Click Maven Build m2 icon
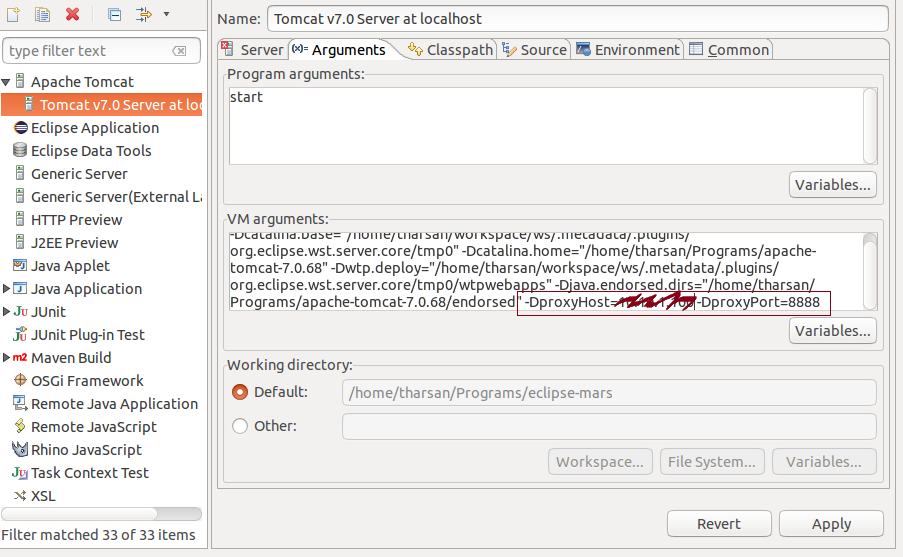The width and height of the screenshot is (903, 557). point(20,358)
